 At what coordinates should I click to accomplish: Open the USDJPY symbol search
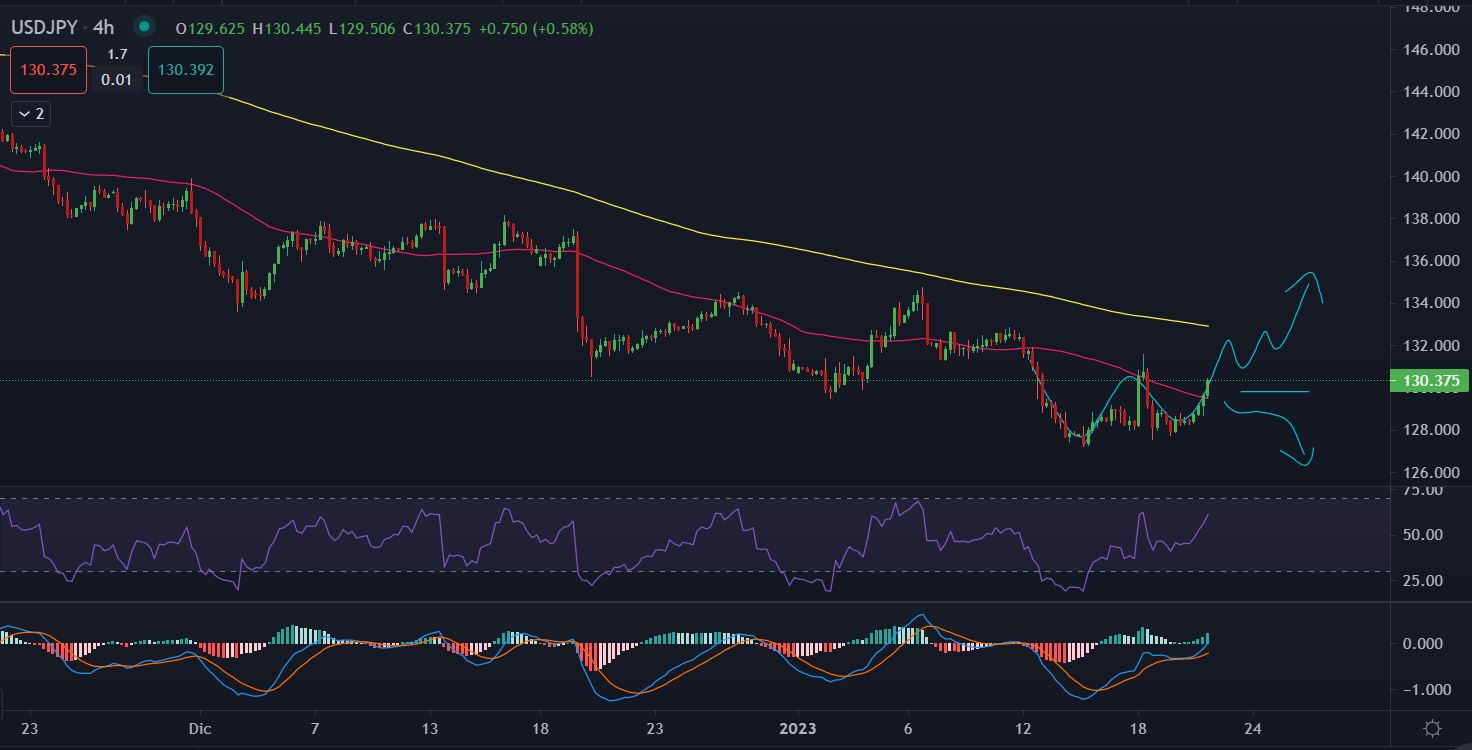[44, 27]
